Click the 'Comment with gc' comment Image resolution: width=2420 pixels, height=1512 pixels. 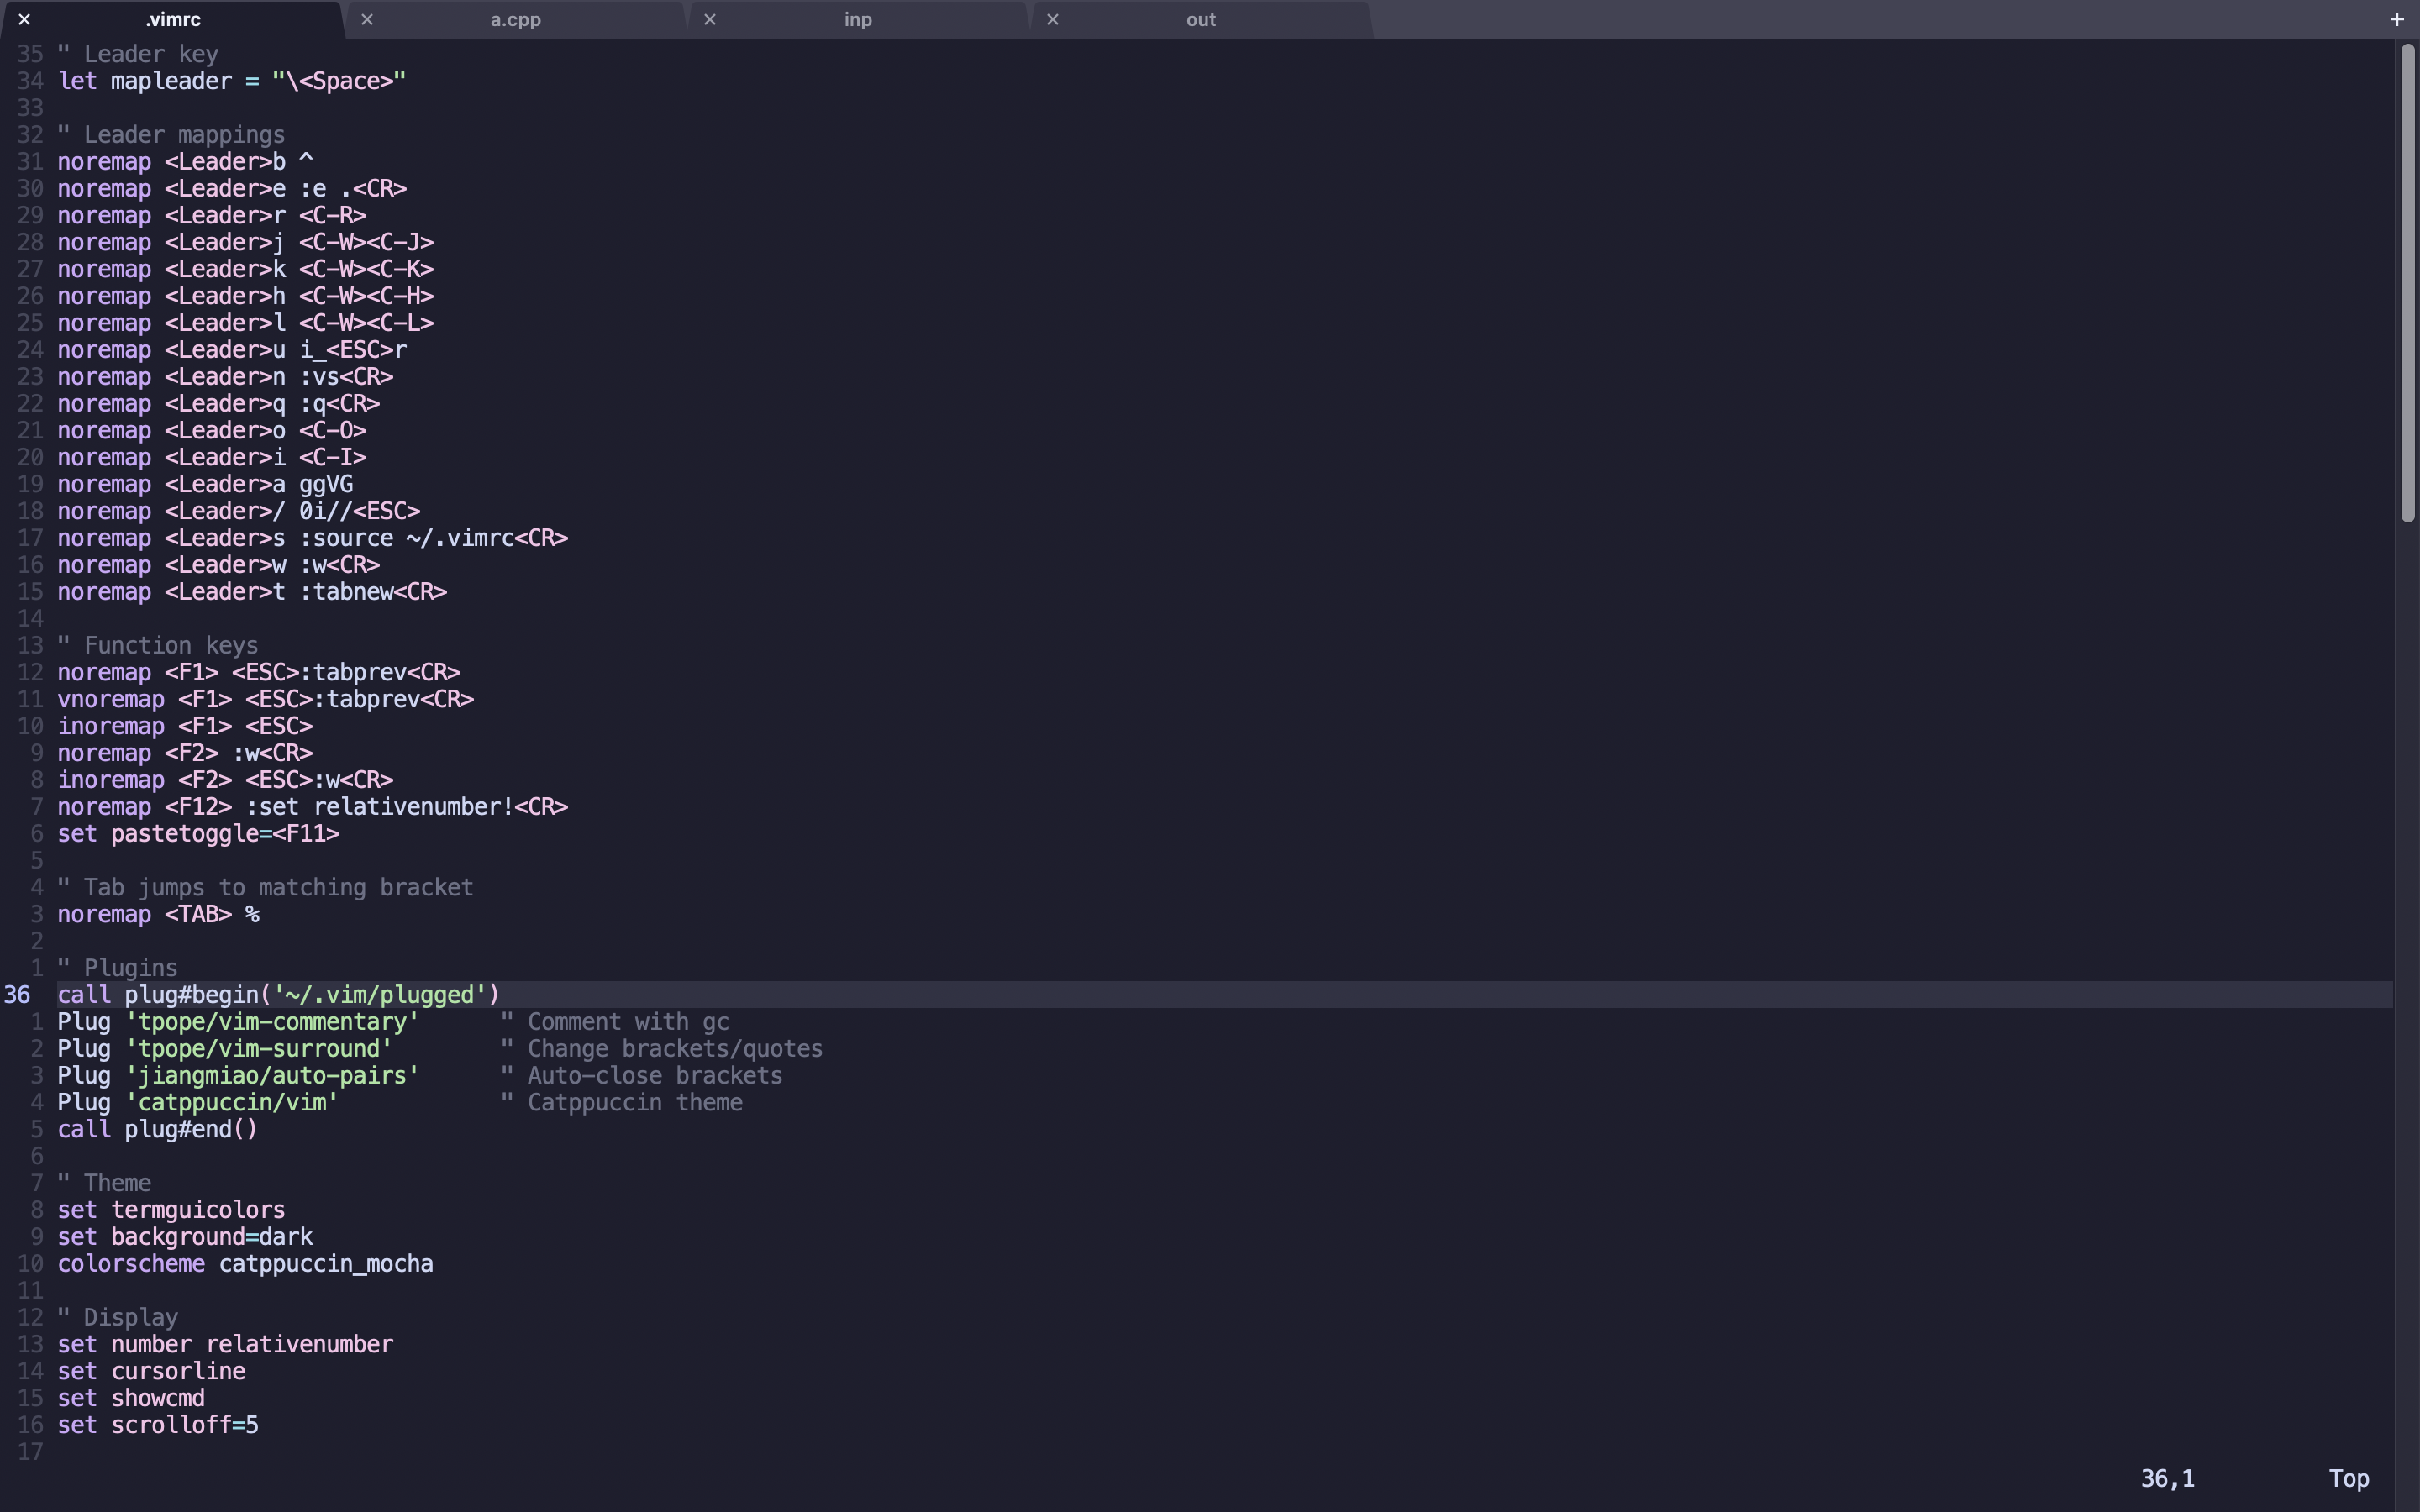click(x=615, y=1023)
